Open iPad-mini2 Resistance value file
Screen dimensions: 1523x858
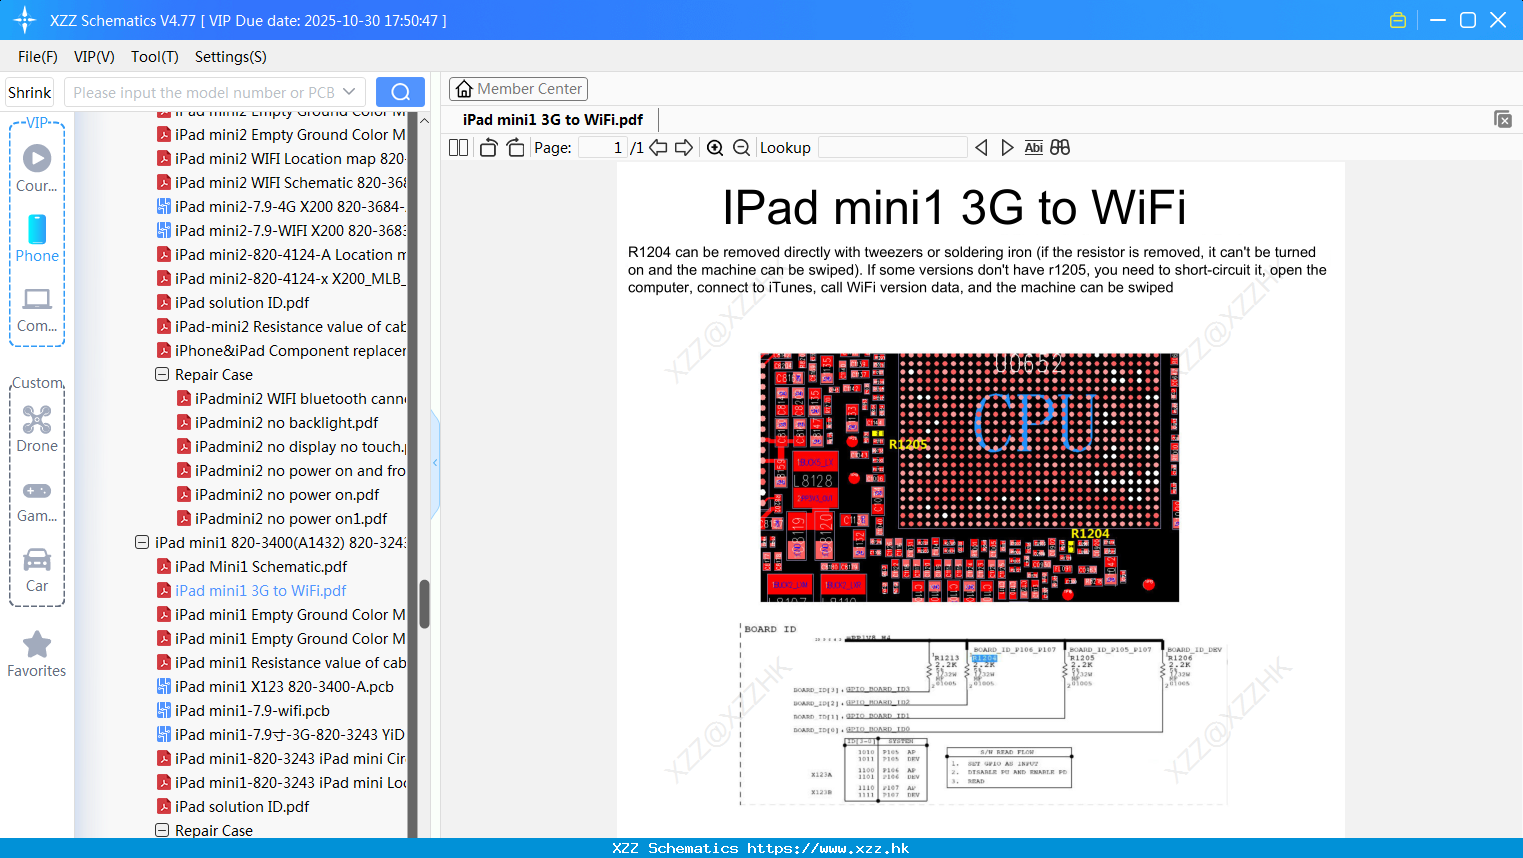tap(281, 327)
